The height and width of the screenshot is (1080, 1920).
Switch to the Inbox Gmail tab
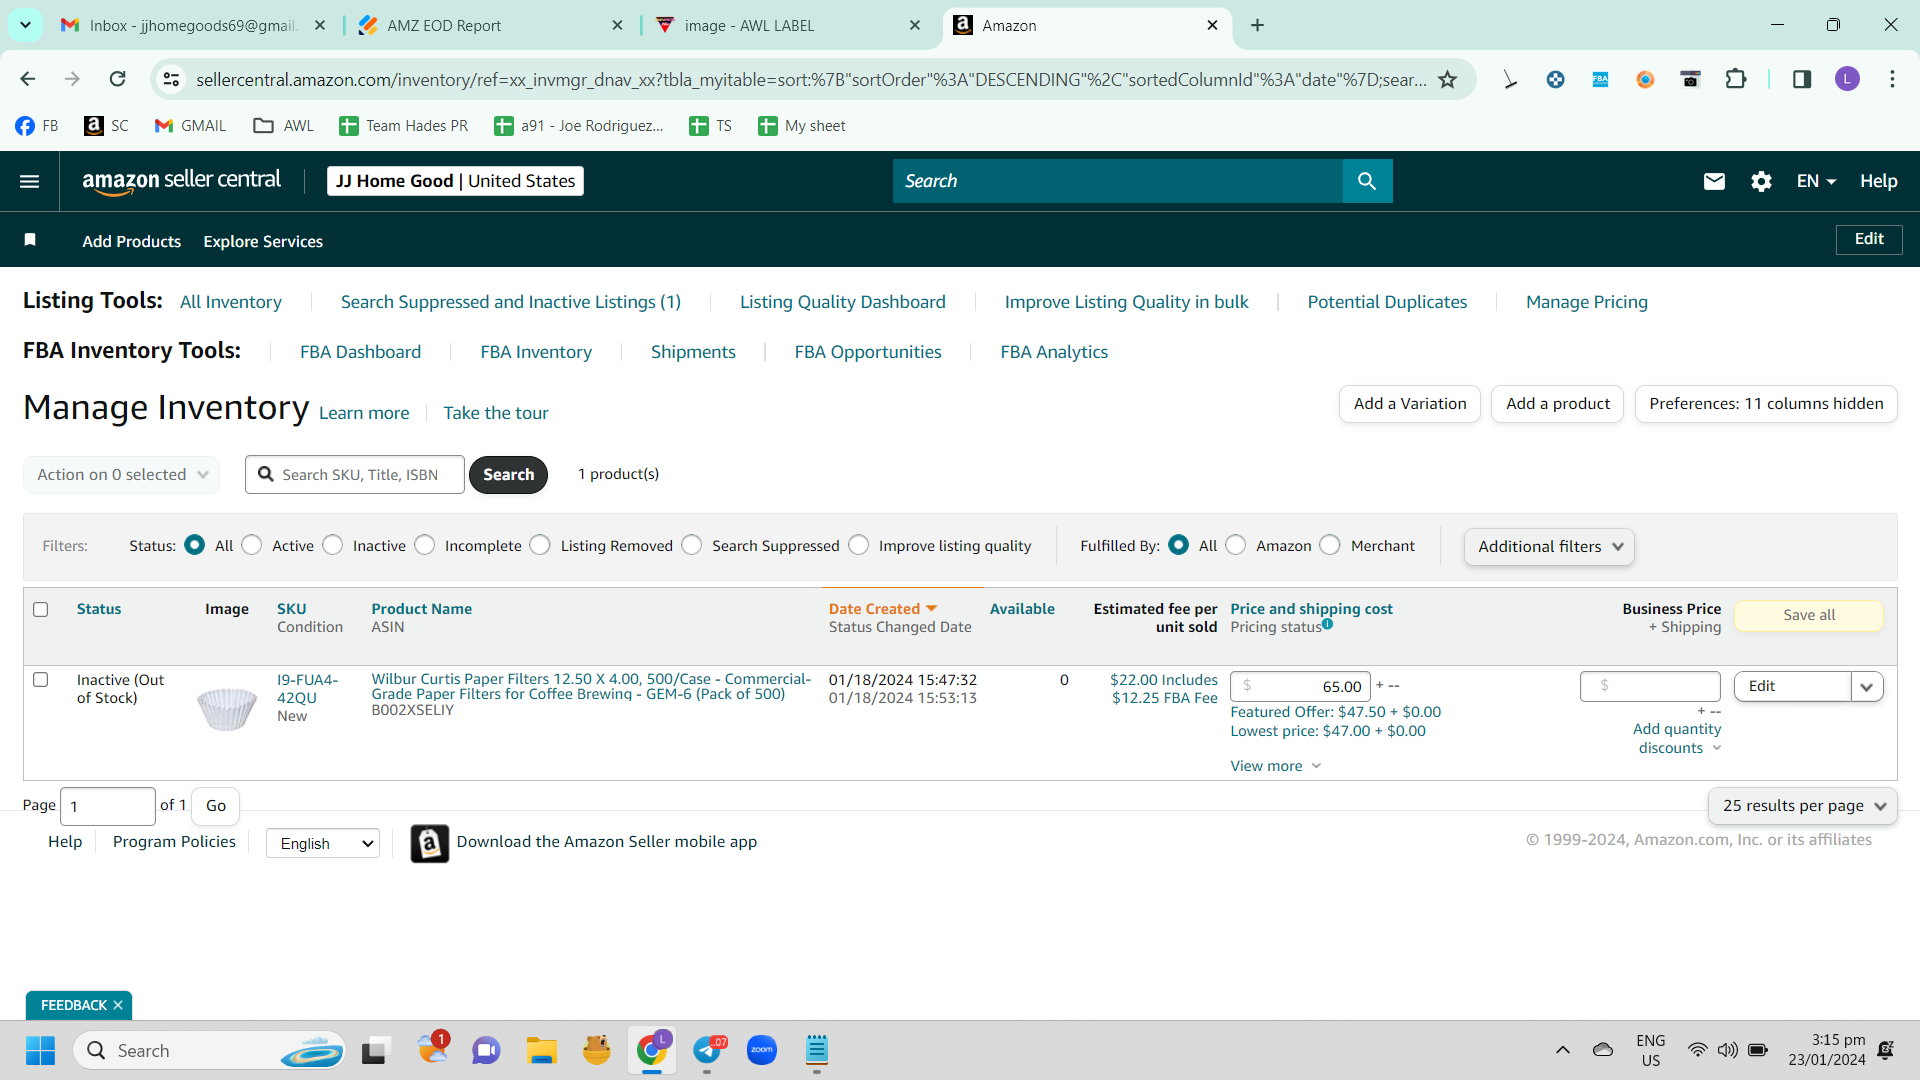point(190,25)
